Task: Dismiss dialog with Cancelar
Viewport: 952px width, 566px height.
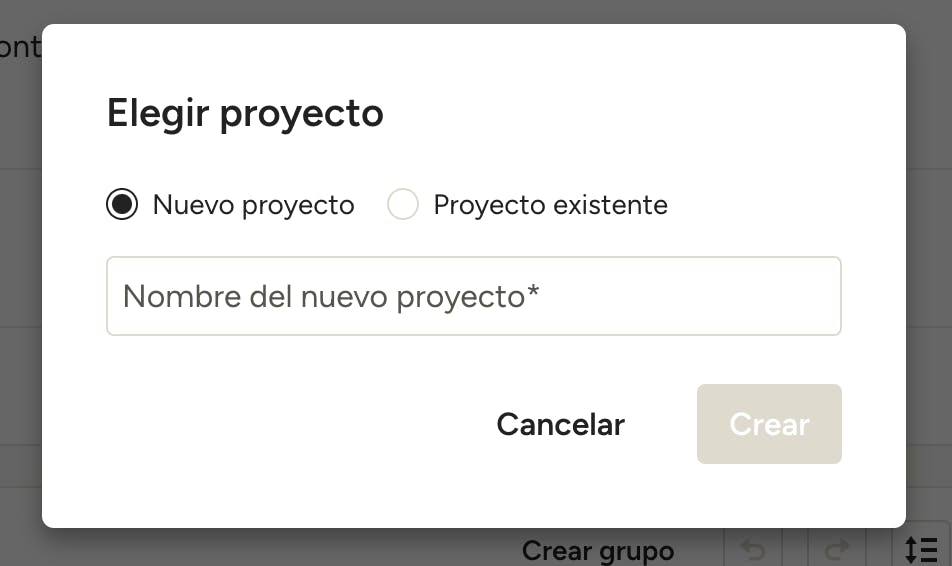Action: click(560, 424)
